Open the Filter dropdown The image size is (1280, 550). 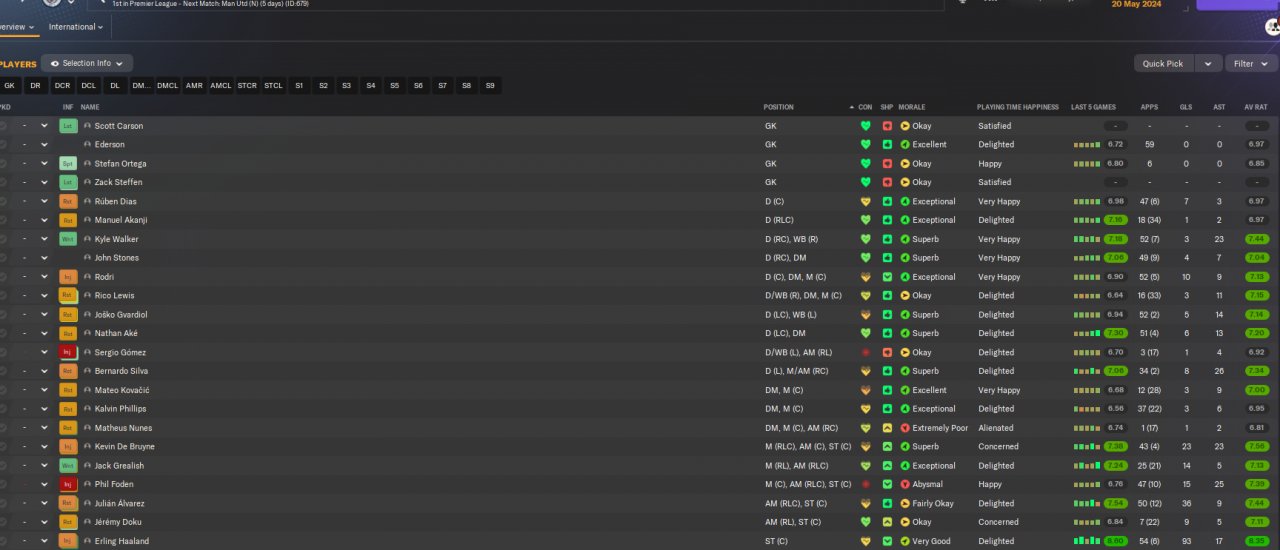[1252, 63]
